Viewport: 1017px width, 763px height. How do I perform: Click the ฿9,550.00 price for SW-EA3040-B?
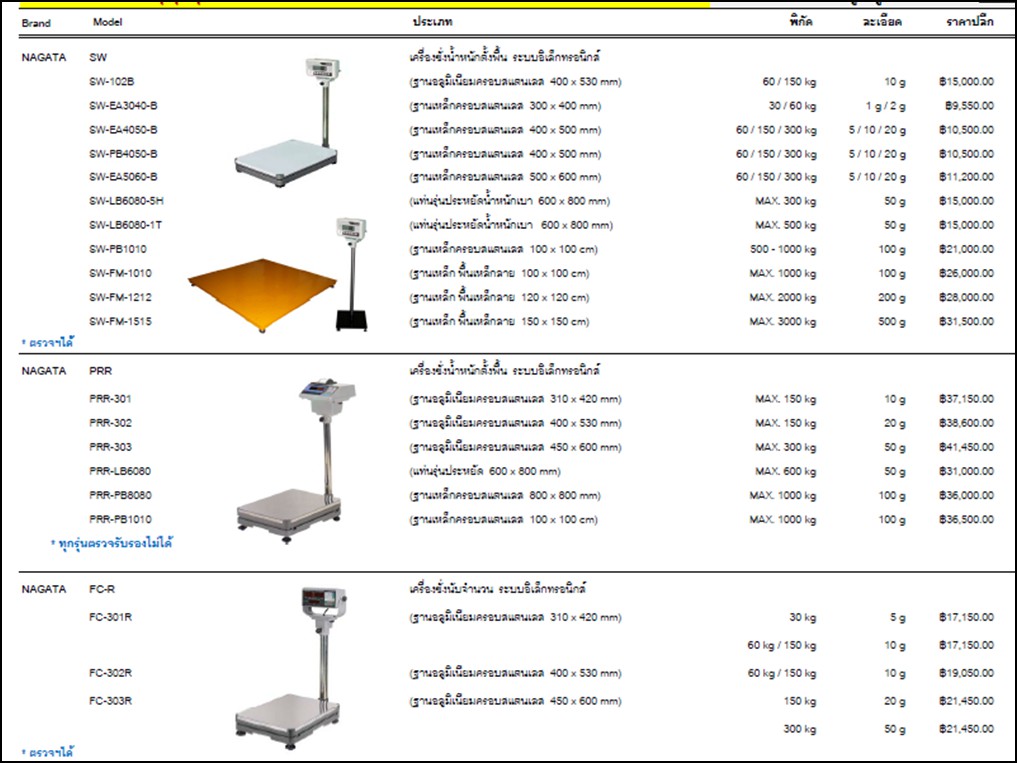(969, 106)
